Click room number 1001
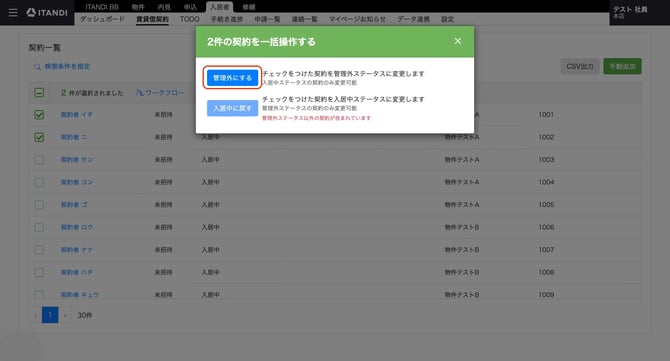Screen dimensions: 670x361 546,115
